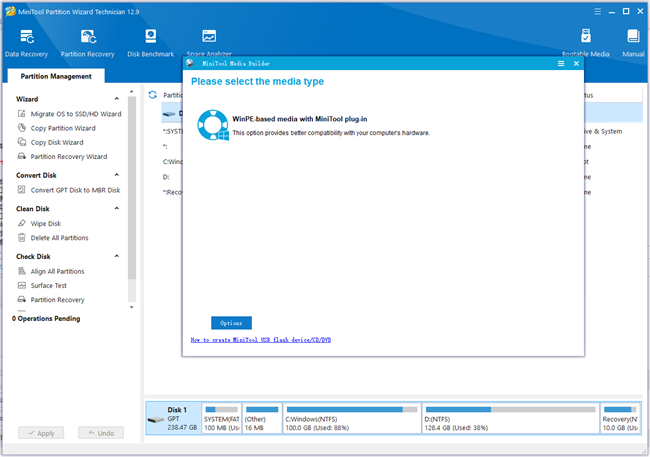This screenshot has width=650, height=457.
Task: Select the C:Windows(NTFS) partition usage bar
Action: tap(351, 409)
